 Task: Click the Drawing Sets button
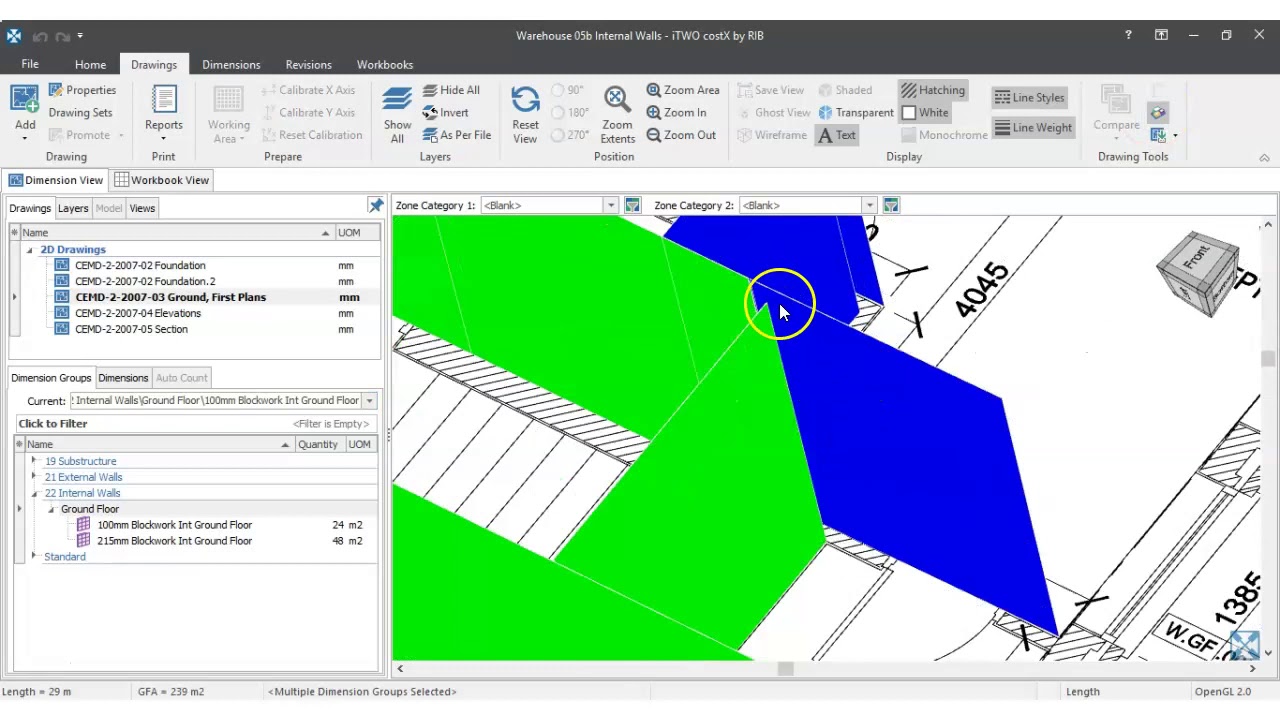(x=80, y=113)
